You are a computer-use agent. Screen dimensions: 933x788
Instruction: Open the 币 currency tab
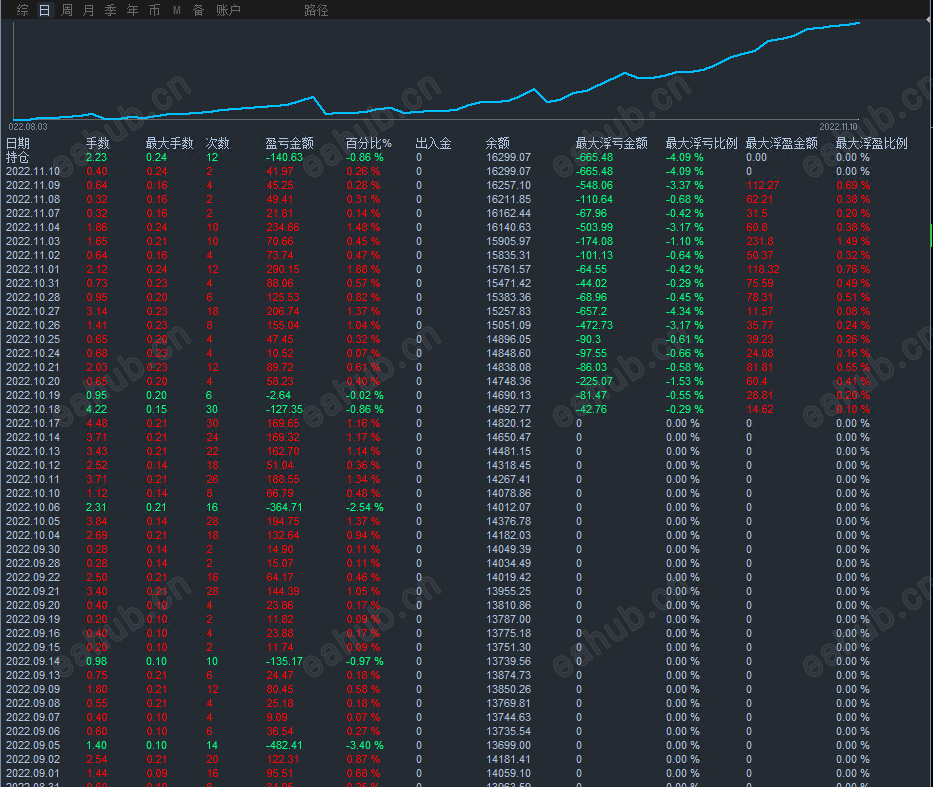(x=155, y=10)
